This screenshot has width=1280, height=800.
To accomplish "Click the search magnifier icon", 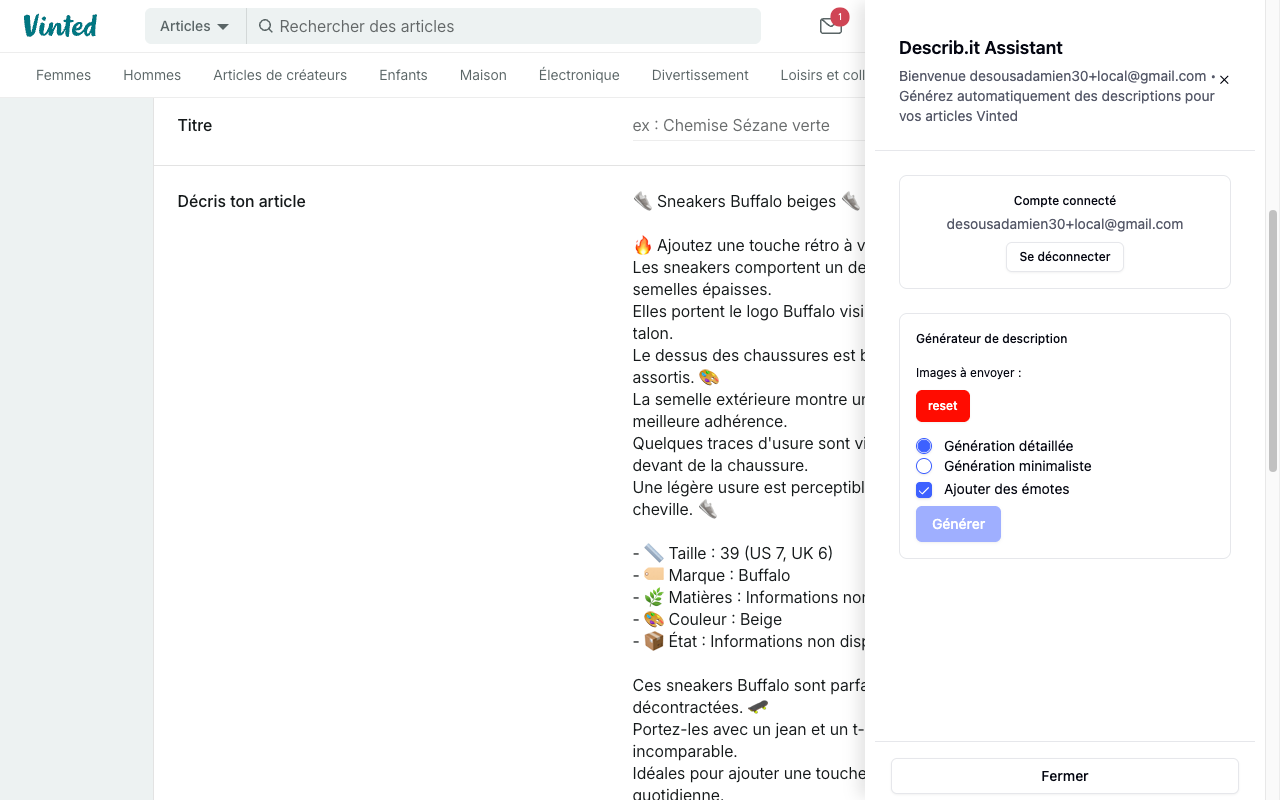I will (x=266, y=26).
